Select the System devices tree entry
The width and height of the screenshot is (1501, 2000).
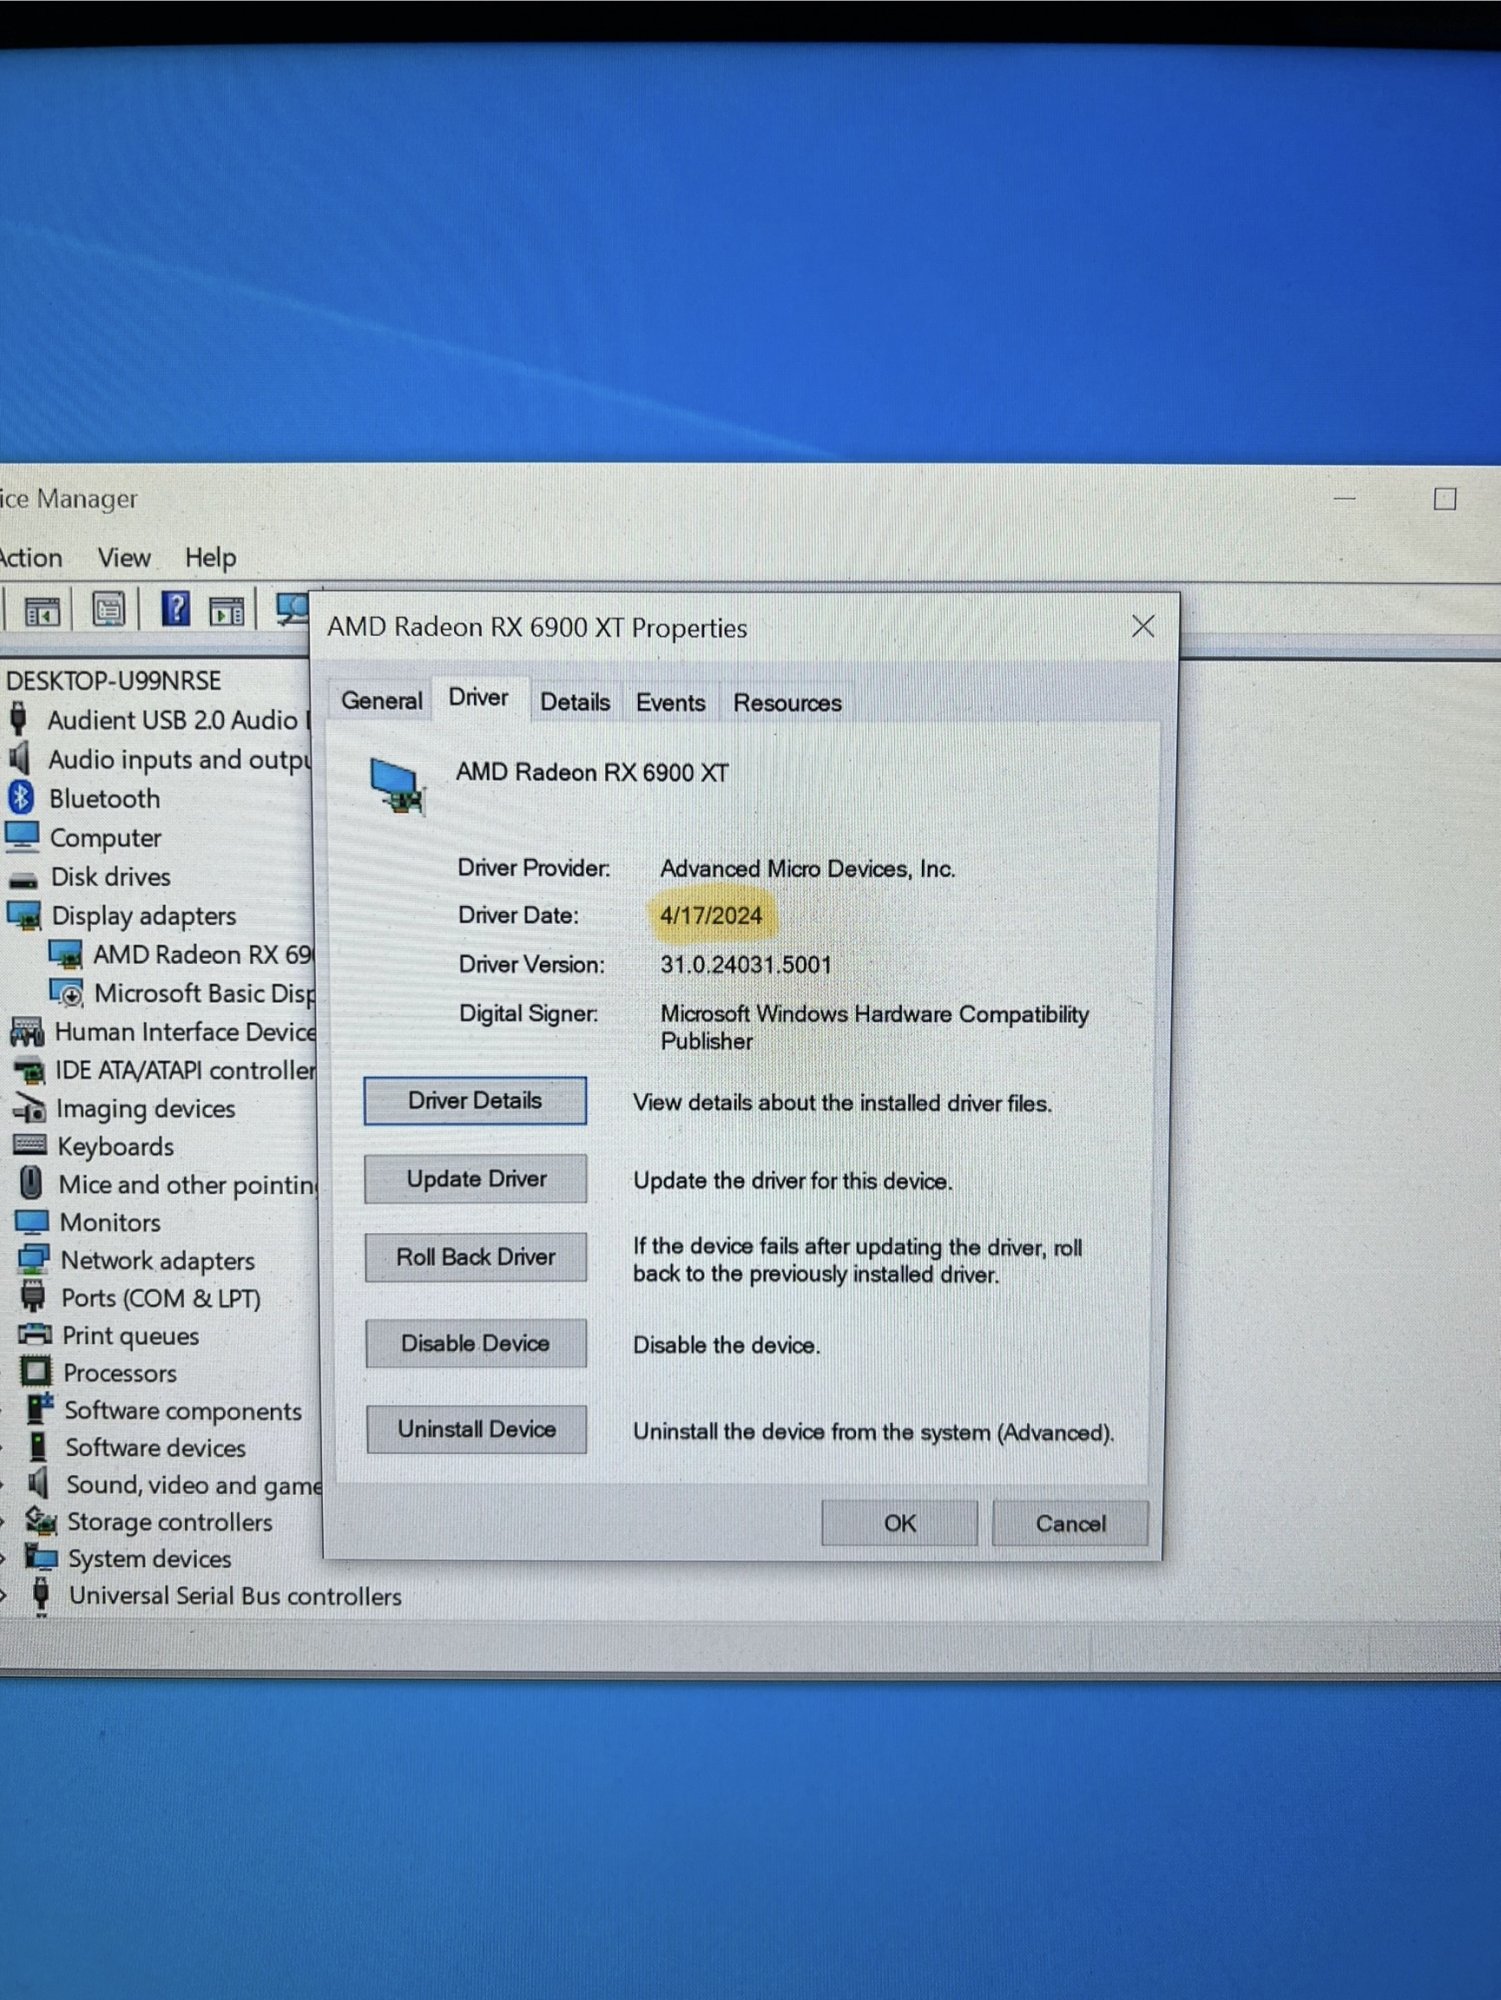(x=148, y=1558)
